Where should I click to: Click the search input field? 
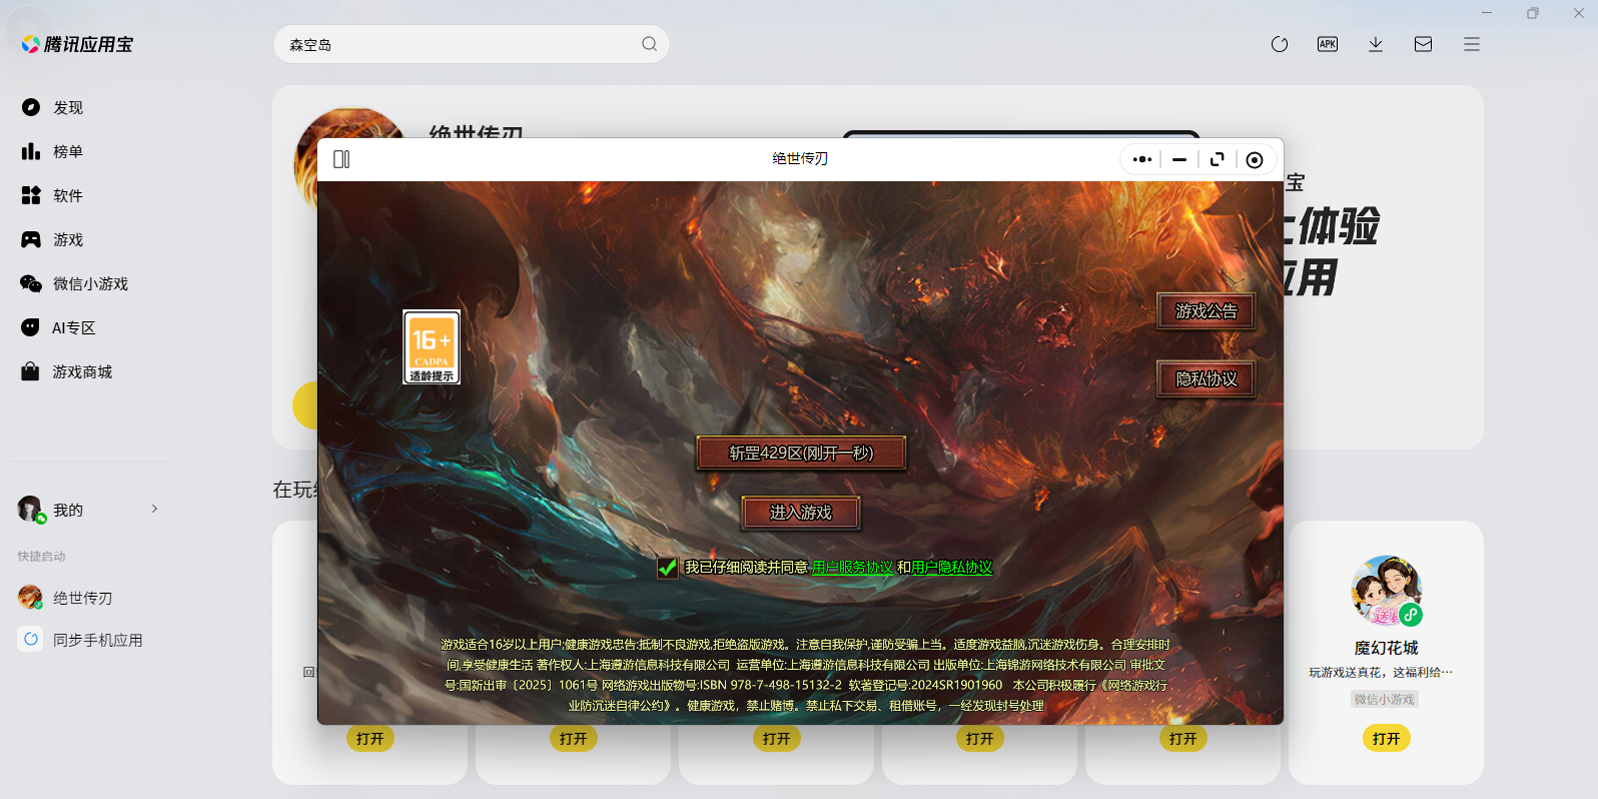[460, 45]
